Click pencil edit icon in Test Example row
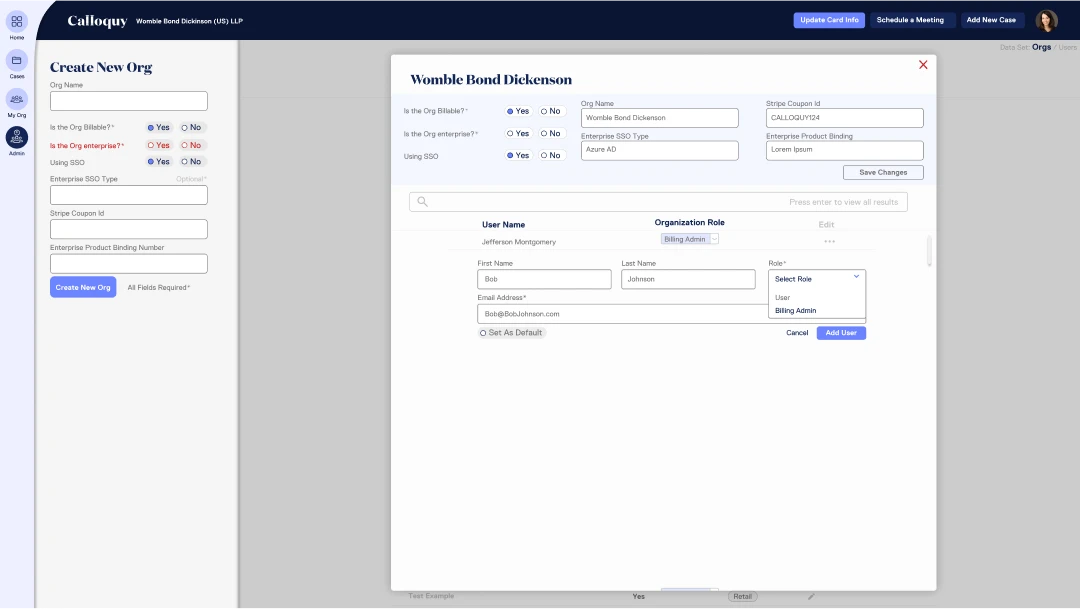 pyautogui.click(x=811, y=597)
